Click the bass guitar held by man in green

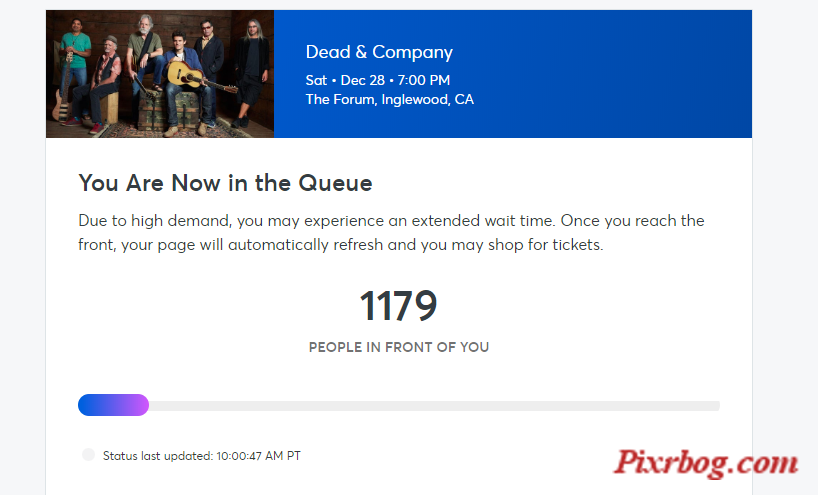click(x=64, y=89)
